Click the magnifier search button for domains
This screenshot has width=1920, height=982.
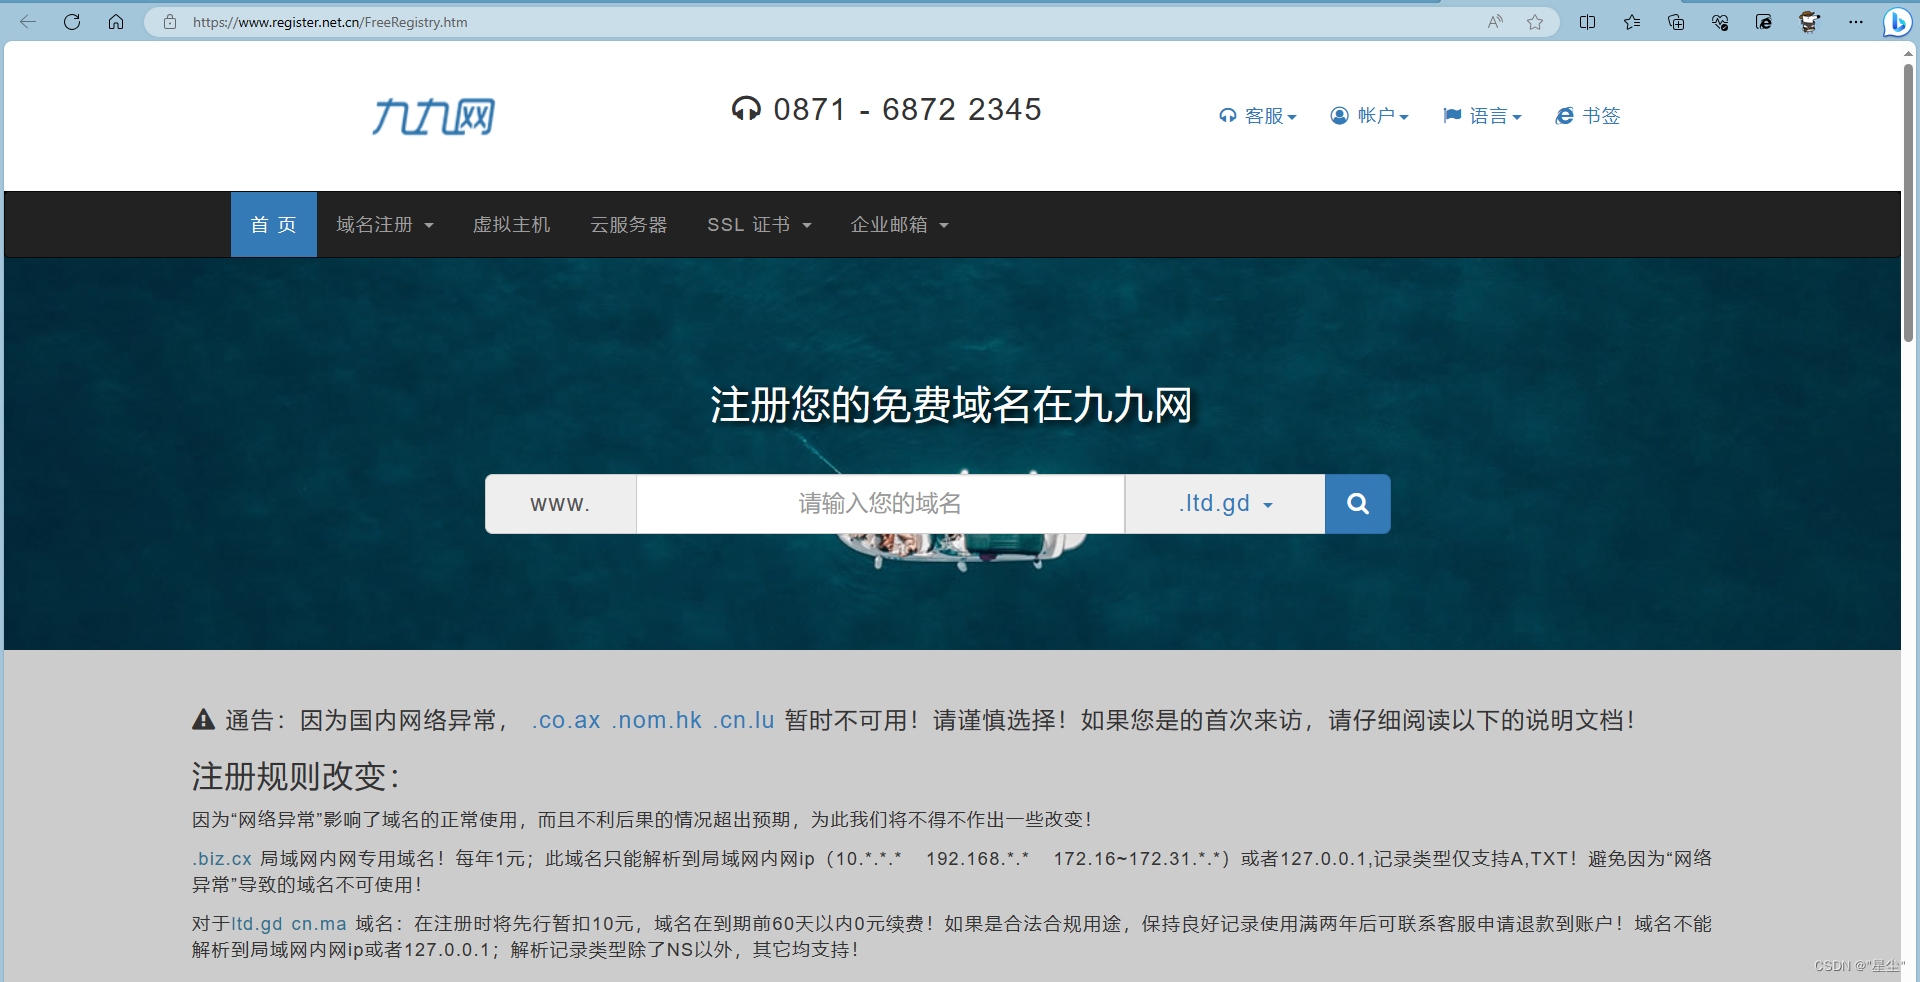tap(1357, 504)
